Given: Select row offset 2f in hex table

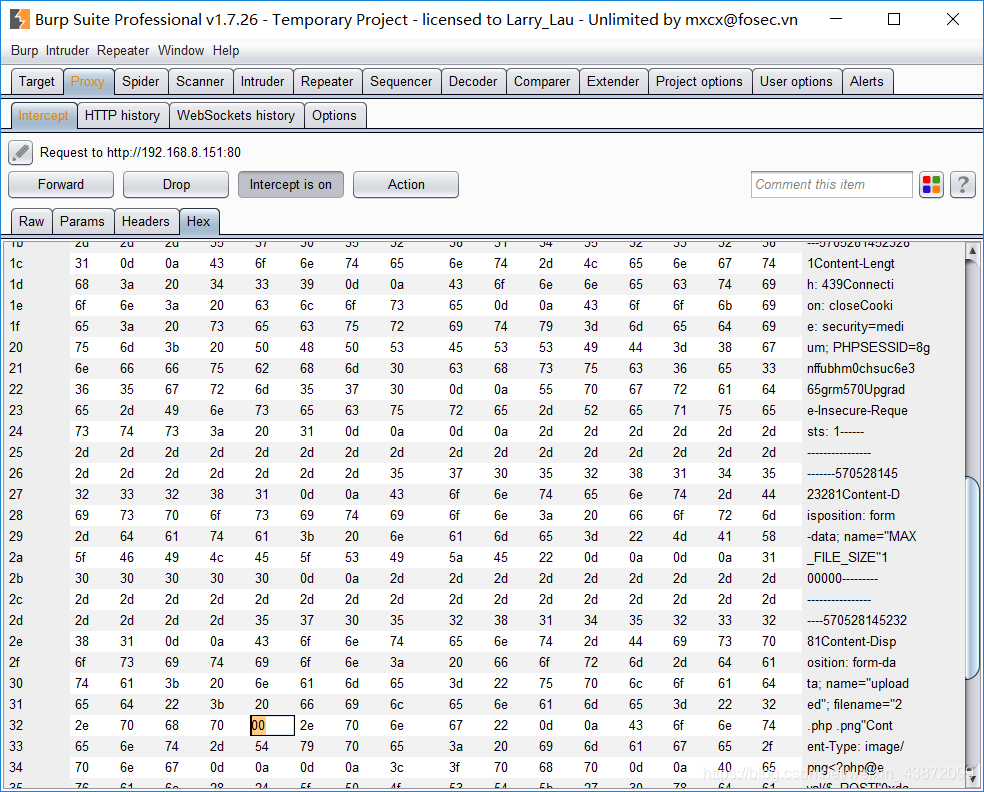Looking at the screenshot, I should pyautogui.click(x=16, y=663).
